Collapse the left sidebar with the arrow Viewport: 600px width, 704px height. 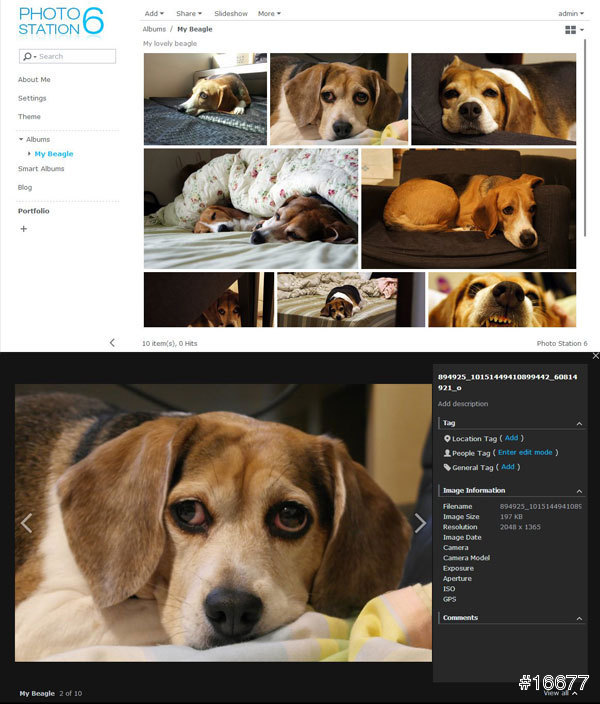pyautogui.click(x=112, y=342)
